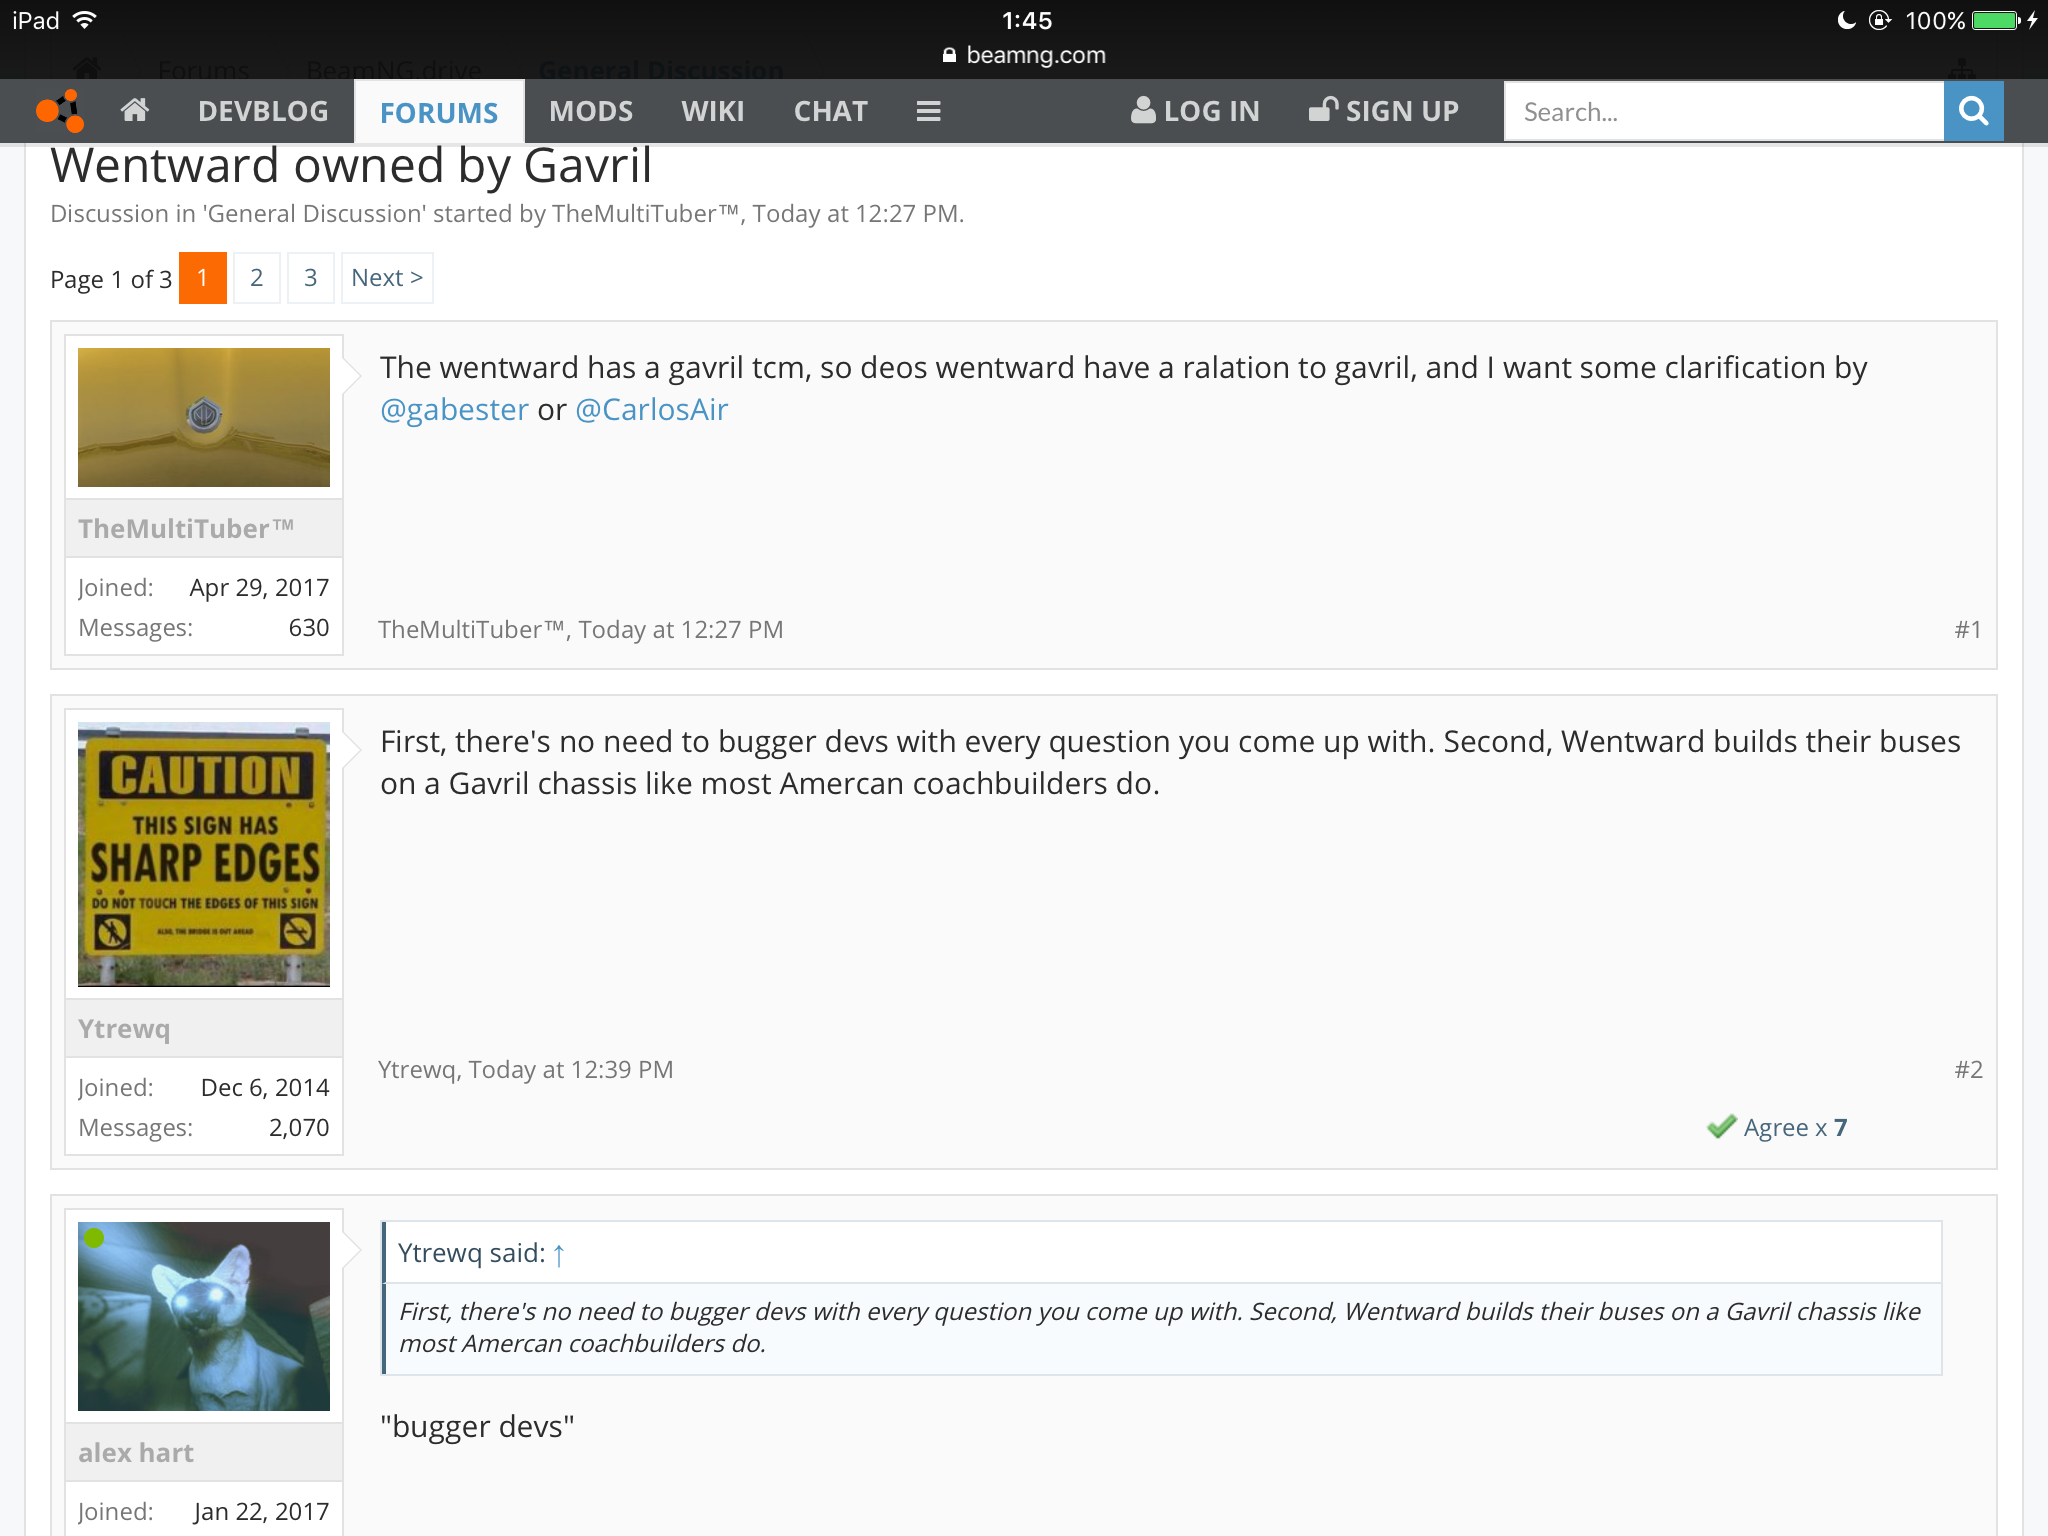Click alex hart username

(x=136, y=1453)
